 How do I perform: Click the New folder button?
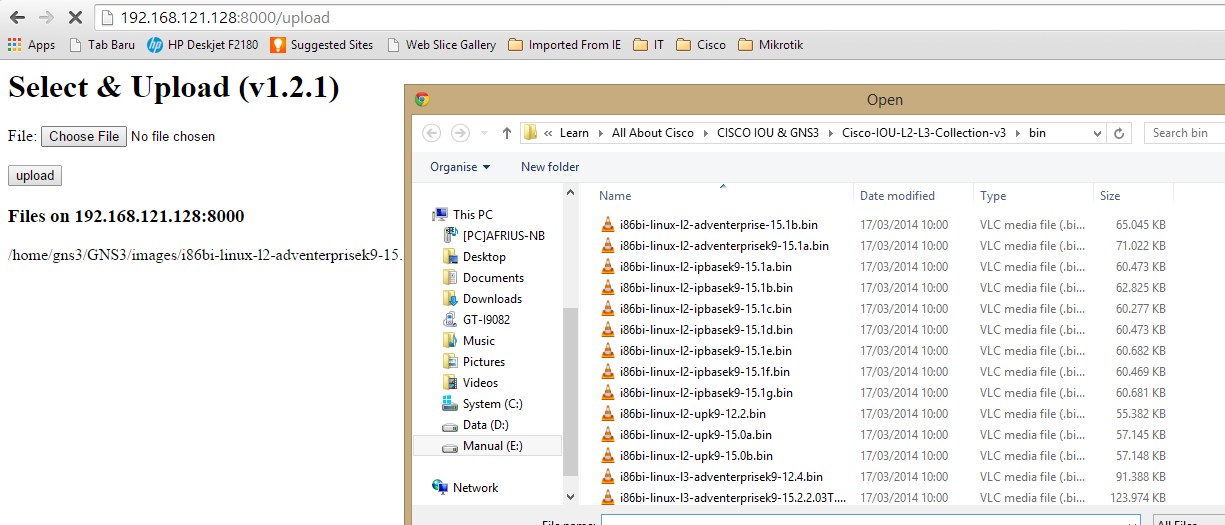coord(550,167)
